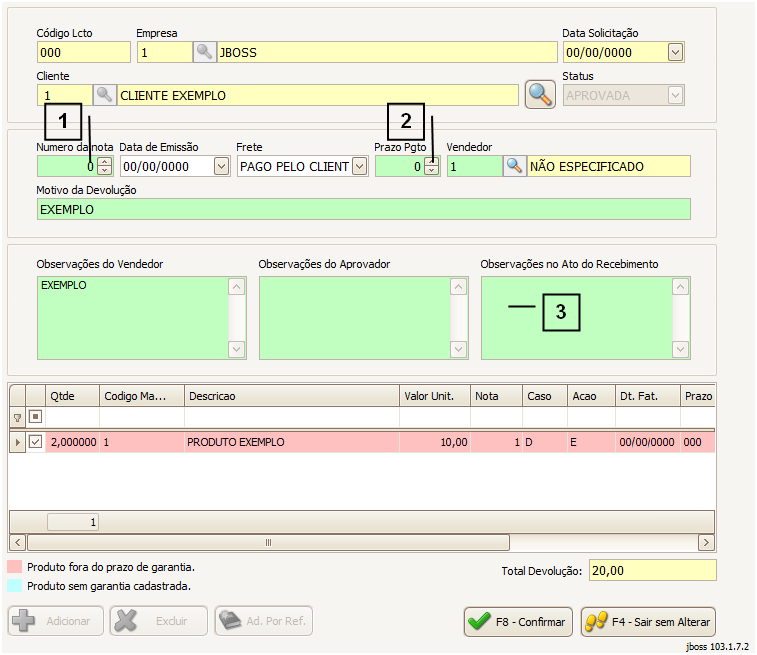757x655 pixels.
Task: Decrease Prazo Pgto with down arrow
Action: point(431,171)
